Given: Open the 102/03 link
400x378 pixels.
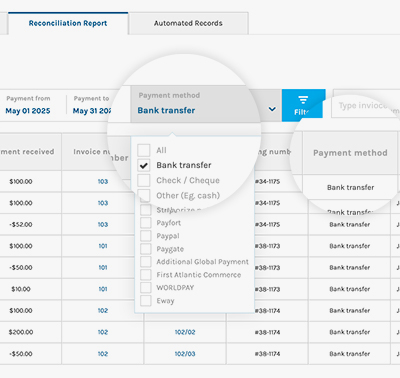Looking at the screenshot, I should (x=185, y=354).
